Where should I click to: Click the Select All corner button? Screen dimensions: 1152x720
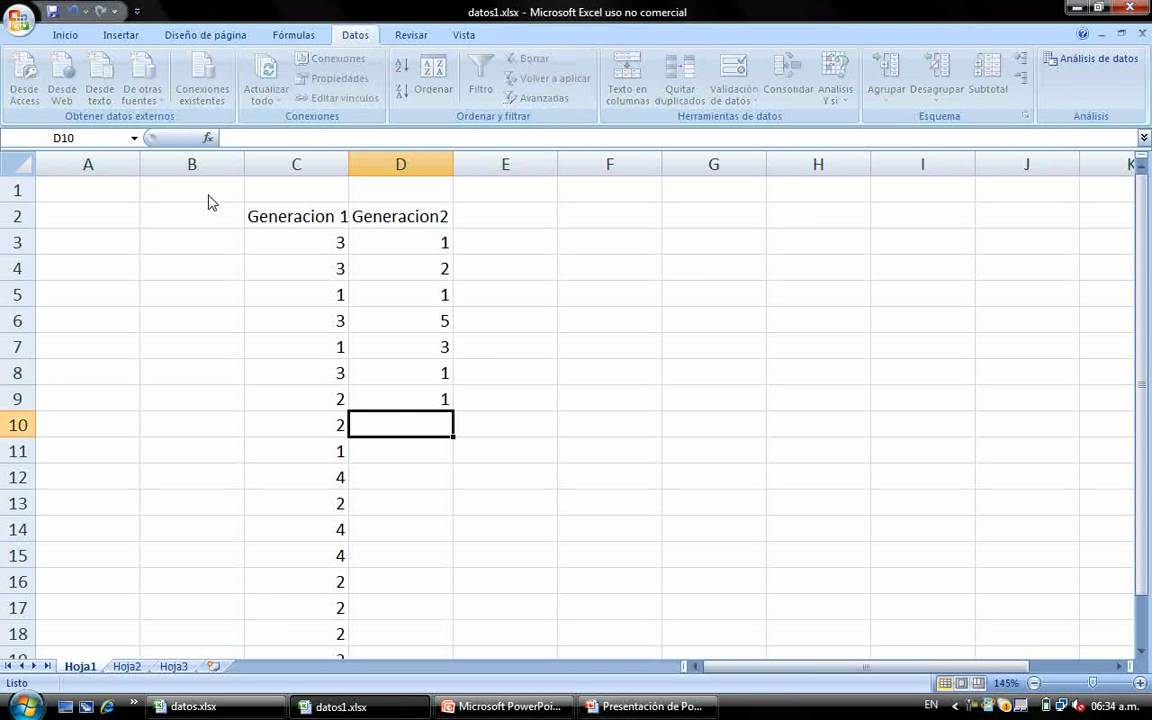pos(18,163)
